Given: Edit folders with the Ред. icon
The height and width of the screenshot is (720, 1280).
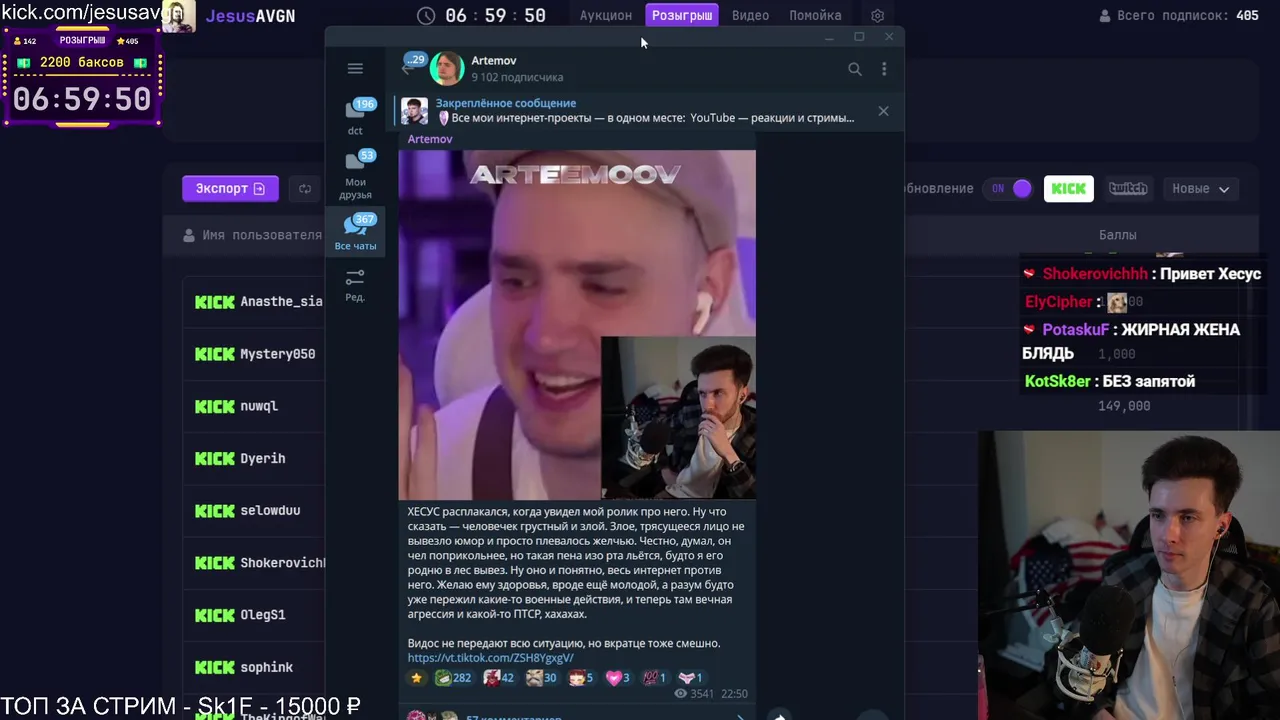Looking at the screenshot, I should pos(355,285).
